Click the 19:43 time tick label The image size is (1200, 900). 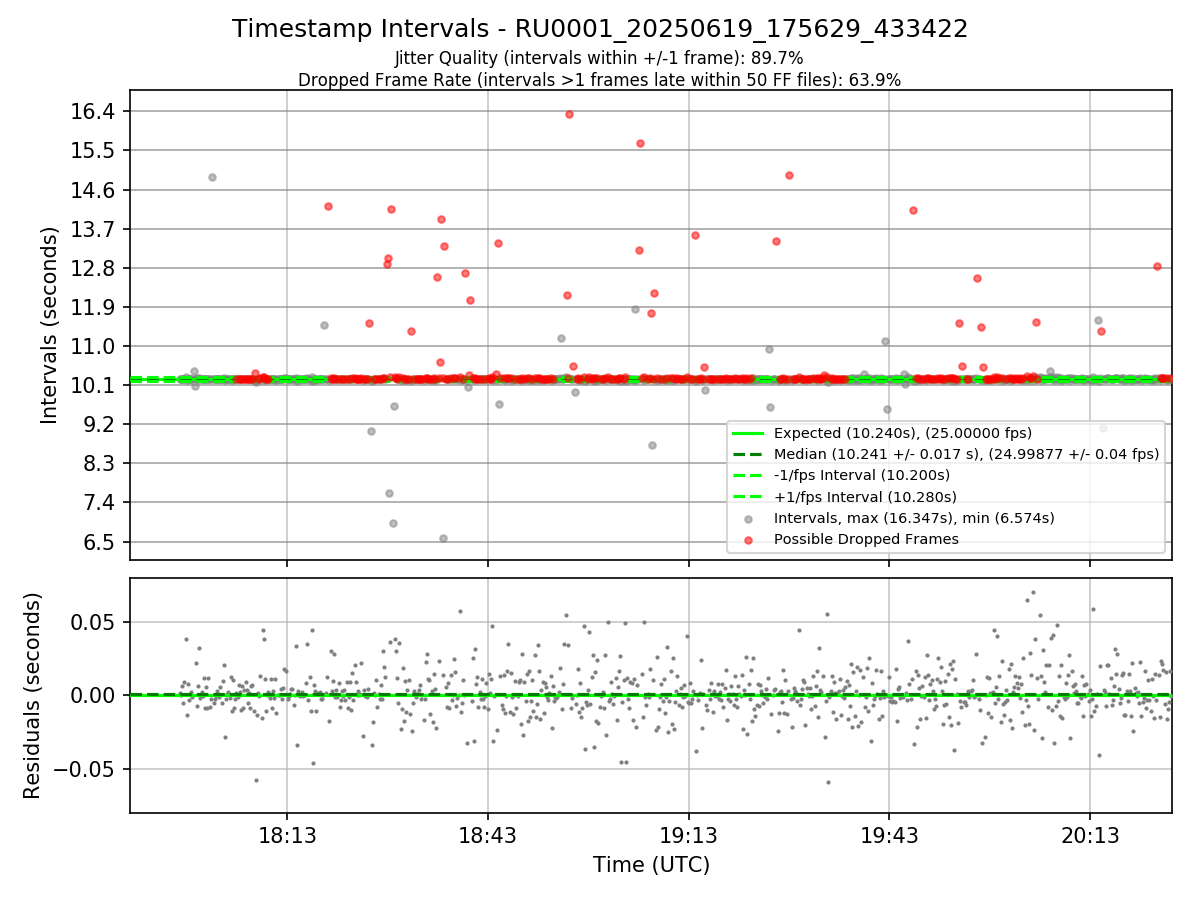pos(889,834)
